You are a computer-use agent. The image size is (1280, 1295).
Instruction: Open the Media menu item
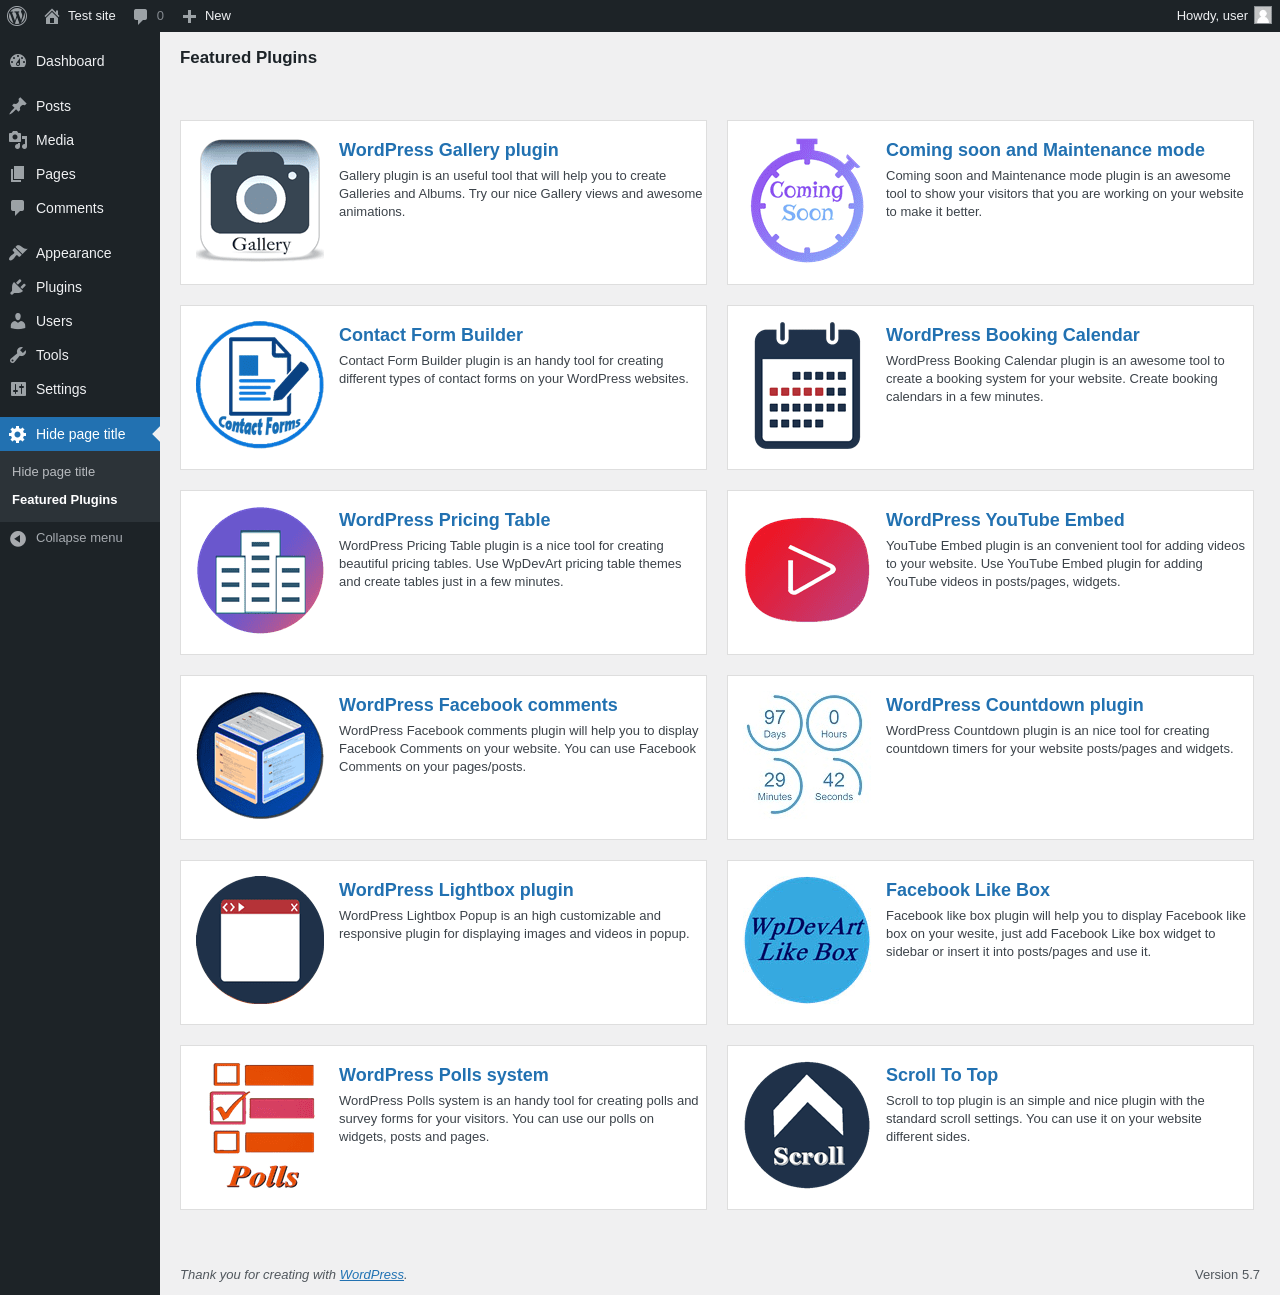click(x=80, y=140)
